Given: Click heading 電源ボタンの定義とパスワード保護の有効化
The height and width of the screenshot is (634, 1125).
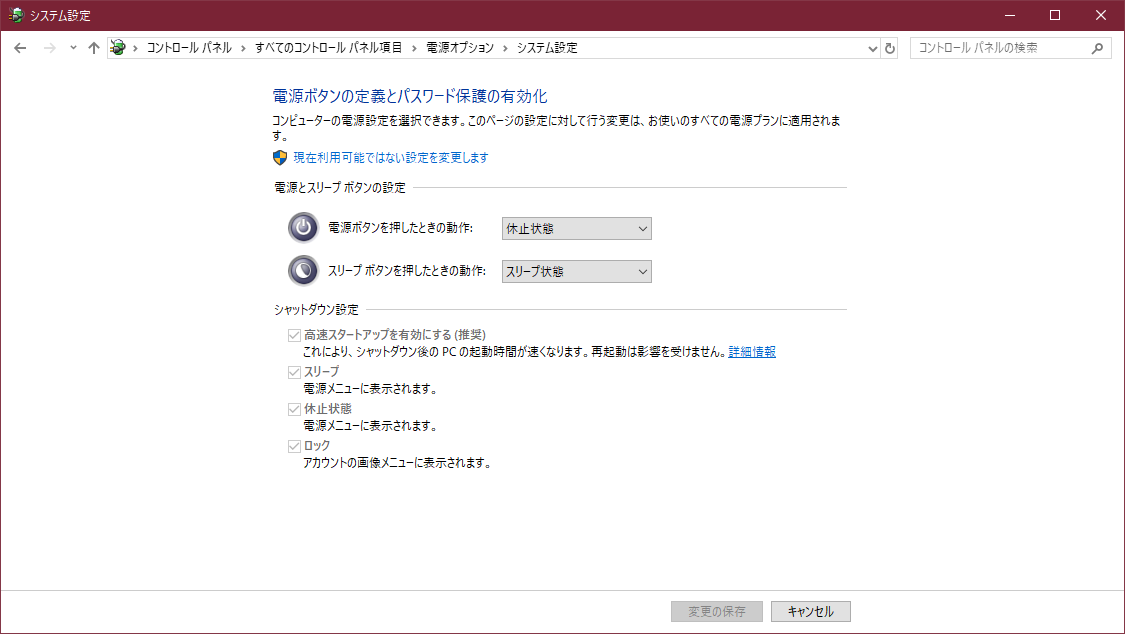Looking at the screenshot, I should click(x=410, y=96).
